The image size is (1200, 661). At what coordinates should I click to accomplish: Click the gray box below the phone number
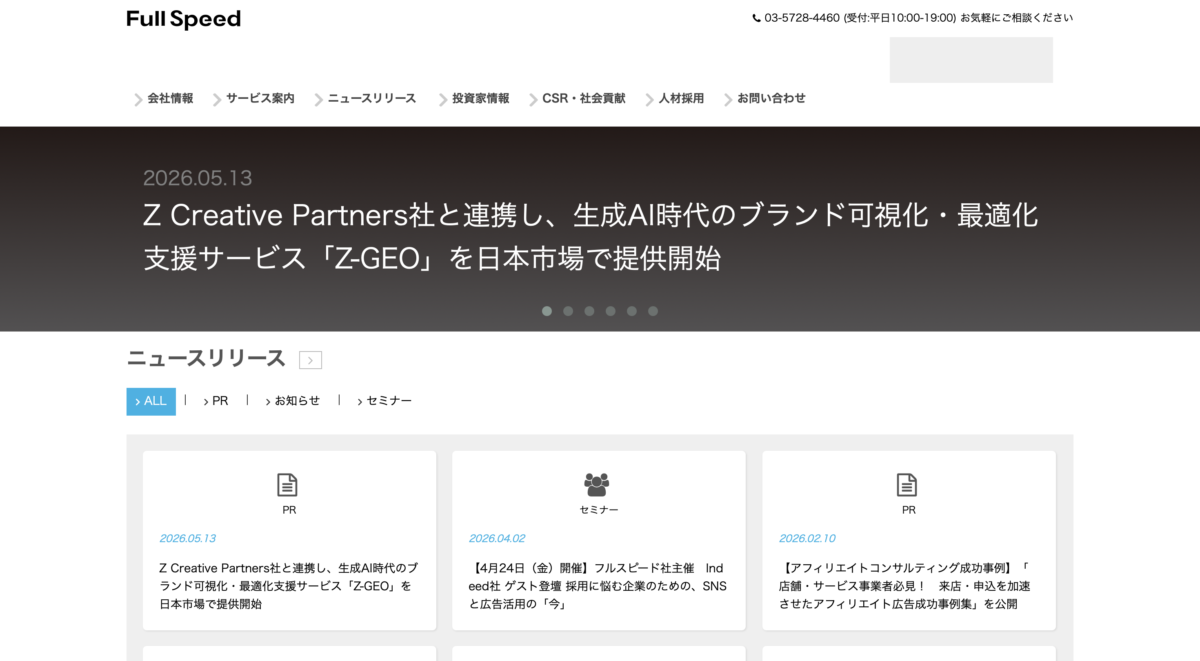click(971, 60)
